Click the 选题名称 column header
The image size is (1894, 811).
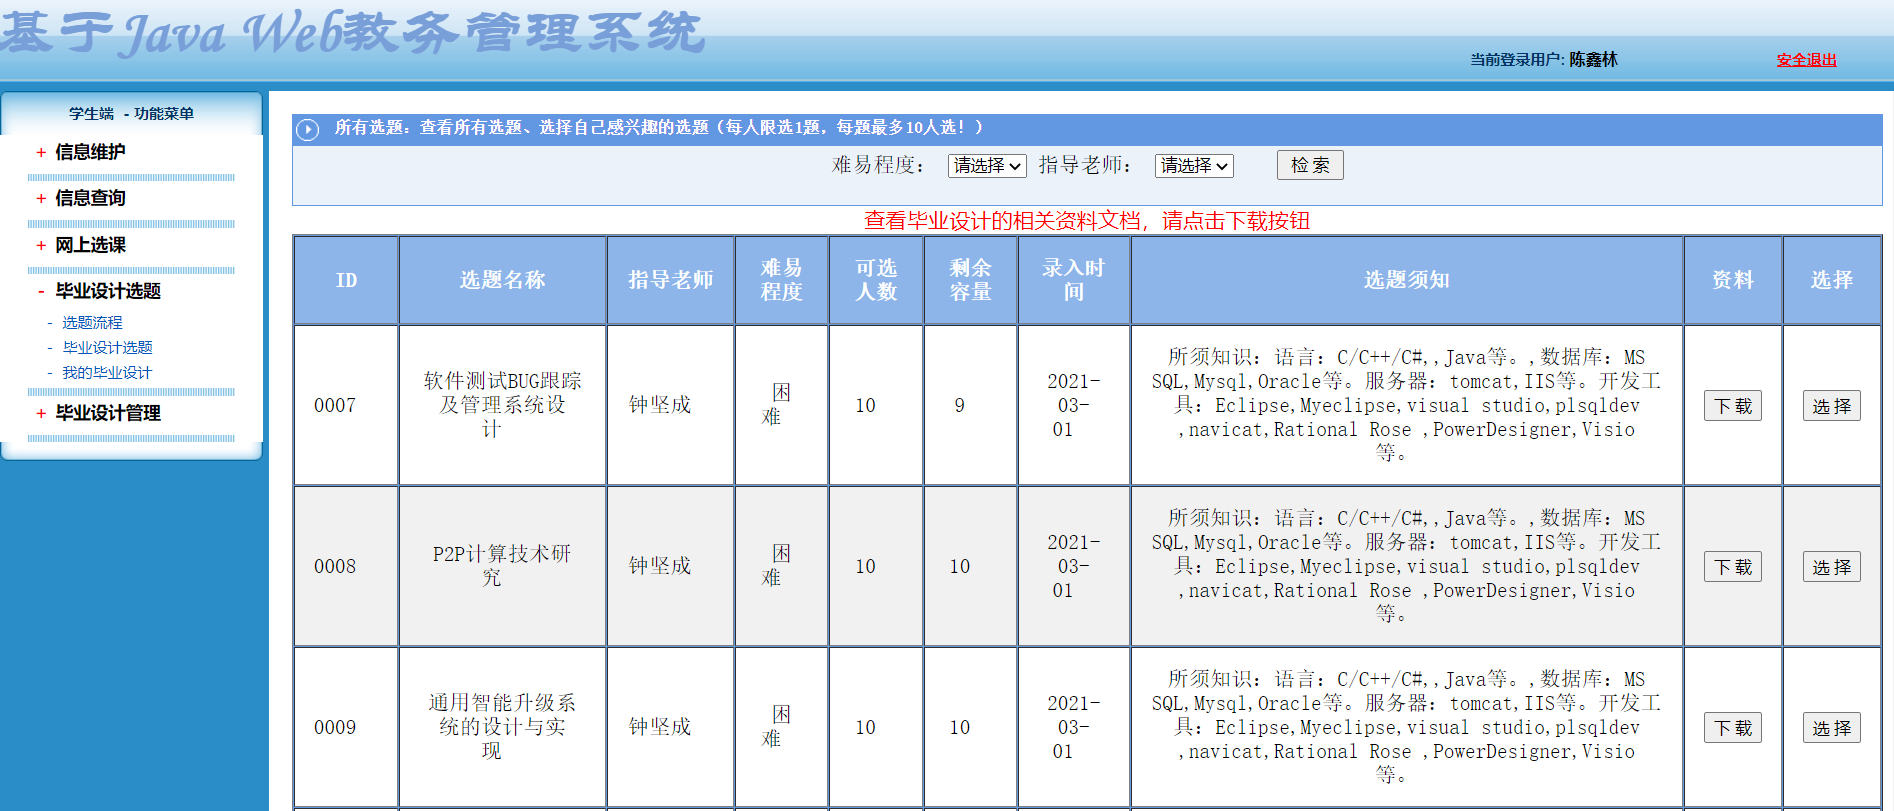pyautogui.click(x=503, y=281)
